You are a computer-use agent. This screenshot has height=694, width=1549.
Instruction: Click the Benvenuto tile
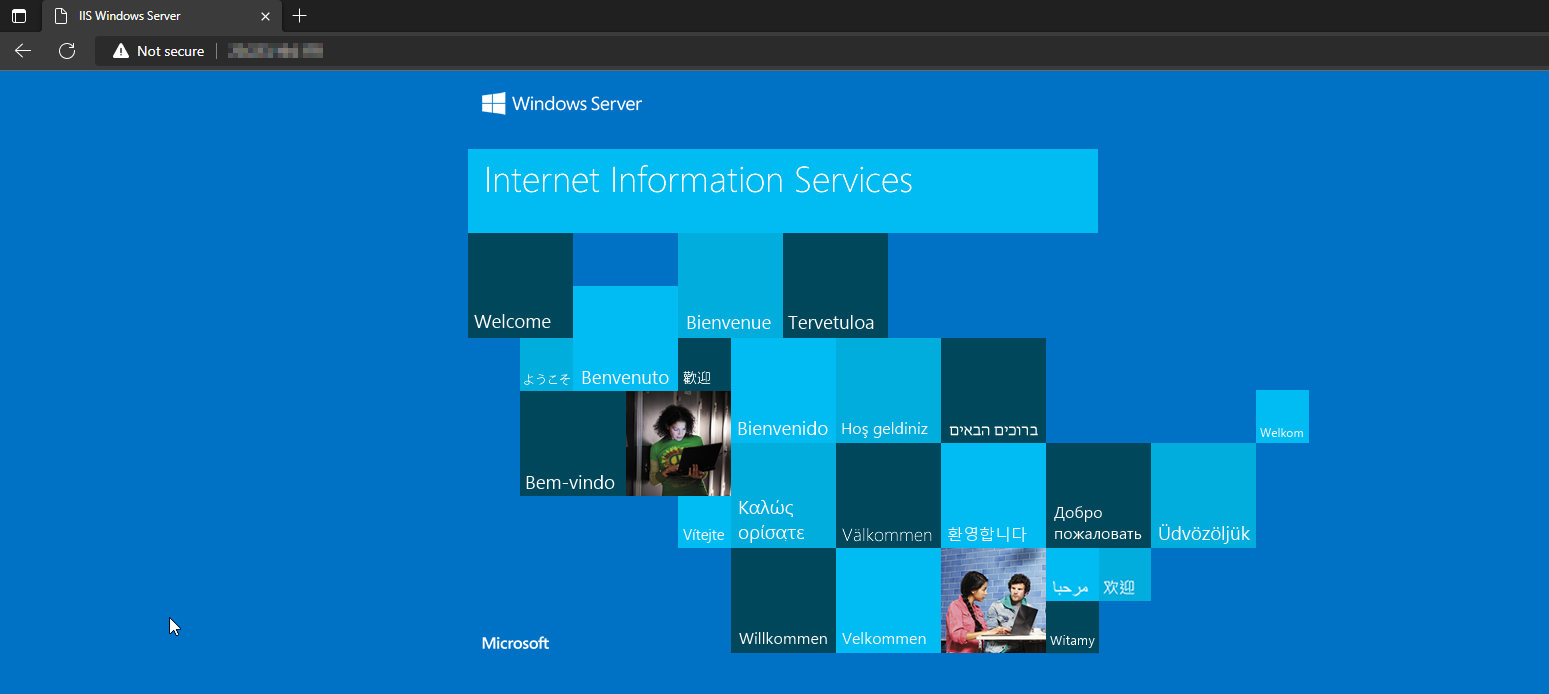625,338
